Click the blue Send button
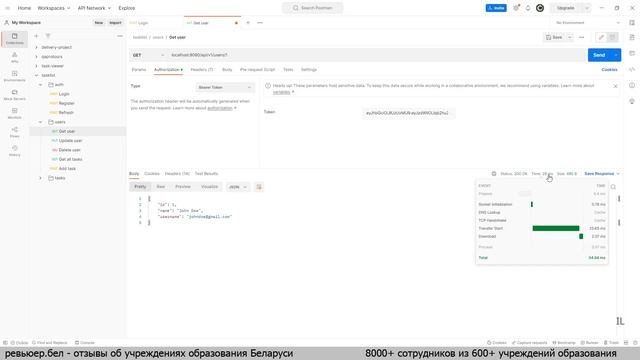Screen dimensions: 640x360 599,55
